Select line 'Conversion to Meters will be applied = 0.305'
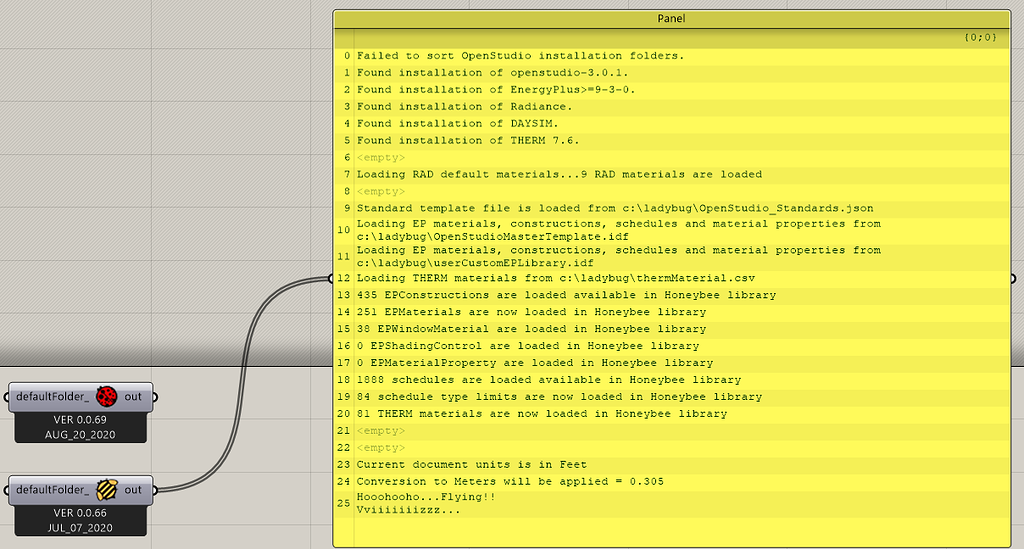The height and width of the screenshot is (549, 1024). [672, 482]
